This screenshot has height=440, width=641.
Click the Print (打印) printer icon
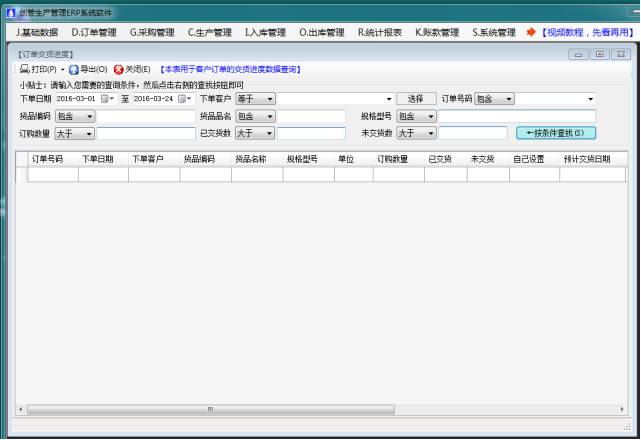pyautogui.click(x=25, y=70)
